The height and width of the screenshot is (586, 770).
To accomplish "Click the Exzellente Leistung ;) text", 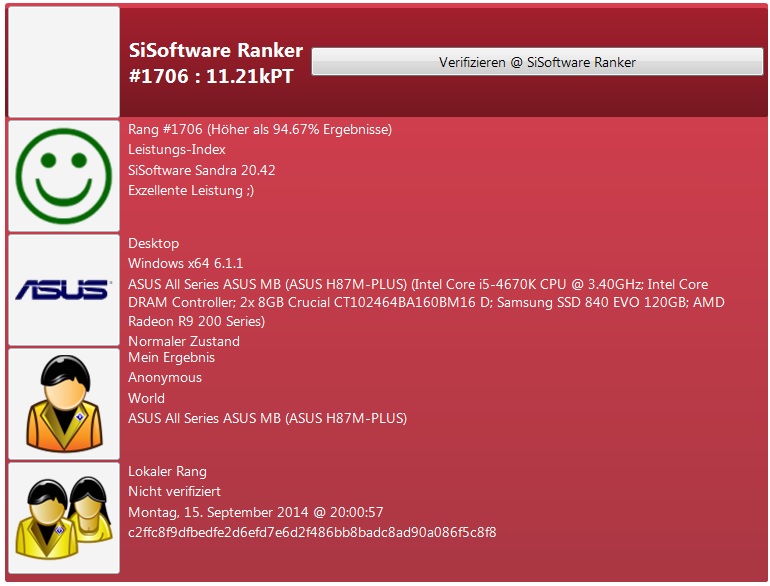I will pyautogui.click(x=191, y=191).
